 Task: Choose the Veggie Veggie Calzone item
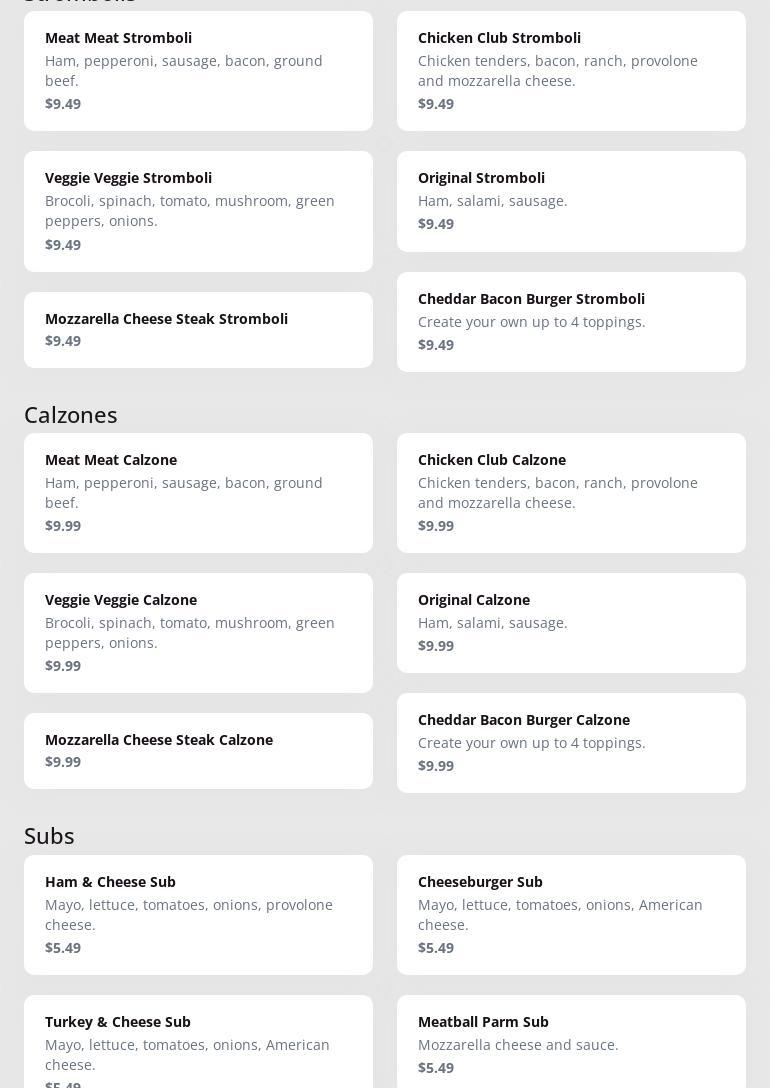click(x=198, y=633)
